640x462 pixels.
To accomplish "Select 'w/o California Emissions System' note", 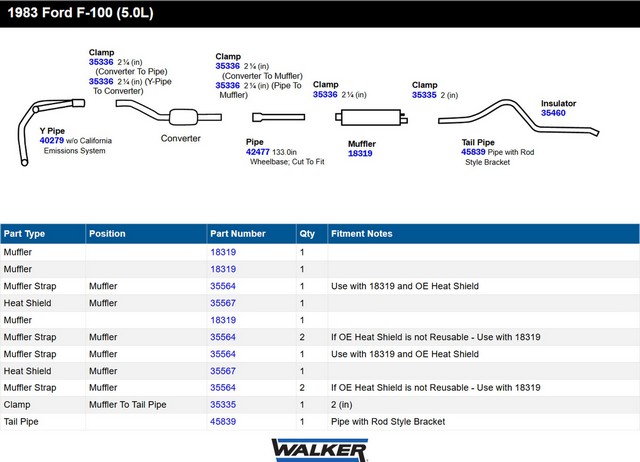I will click(78, 146).
